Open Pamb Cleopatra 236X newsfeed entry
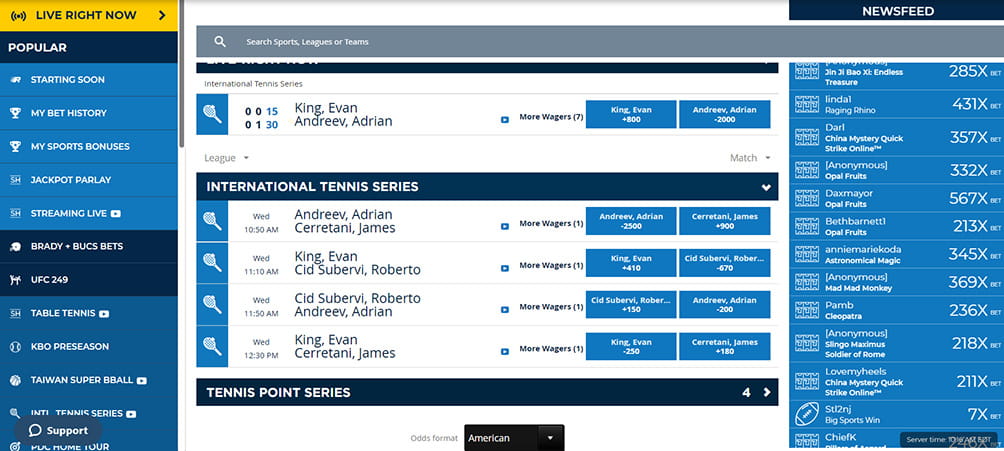The height and width of the screenshot is (451, 1004). [896, 310]
